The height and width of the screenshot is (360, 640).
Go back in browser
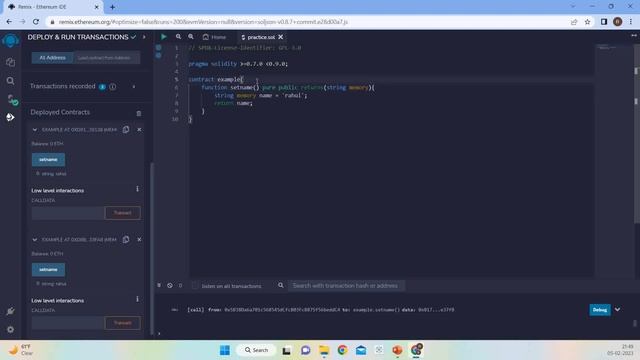[9, 22]
